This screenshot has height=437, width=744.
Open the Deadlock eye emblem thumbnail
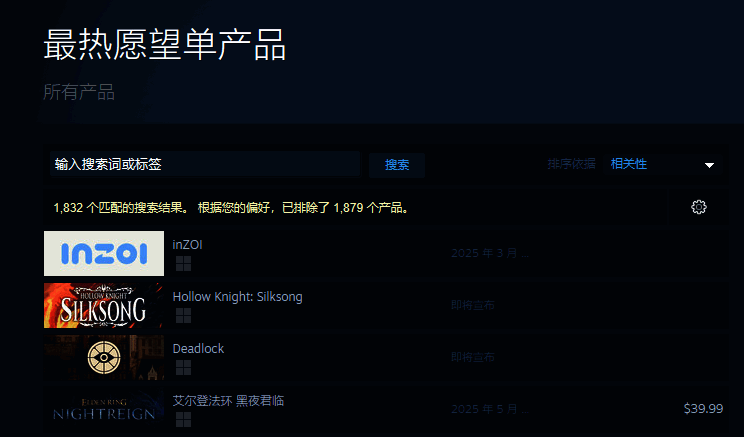(104, 357)
